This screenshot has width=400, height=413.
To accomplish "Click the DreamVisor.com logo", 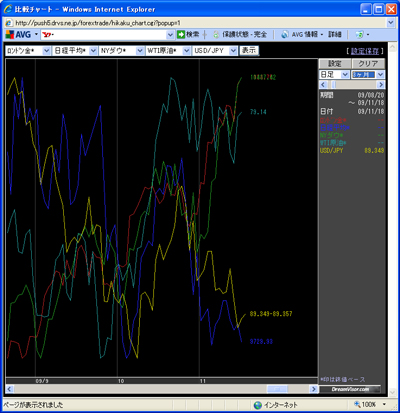I will [x=350, y=389].
